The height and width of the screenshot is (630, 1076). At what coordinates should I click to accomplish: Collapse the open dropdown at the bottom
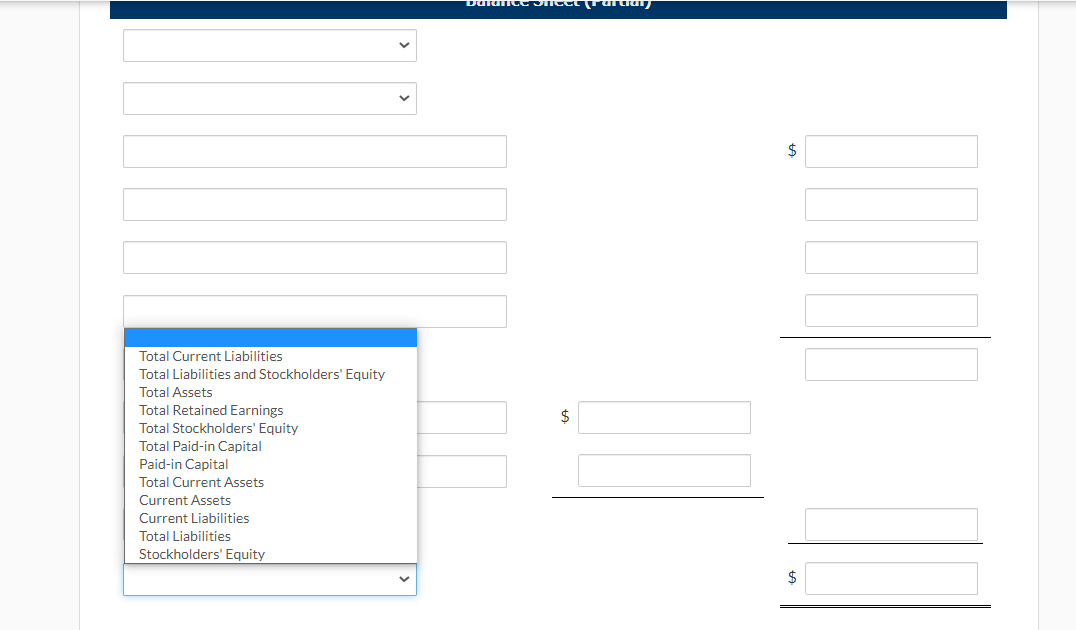270,579
